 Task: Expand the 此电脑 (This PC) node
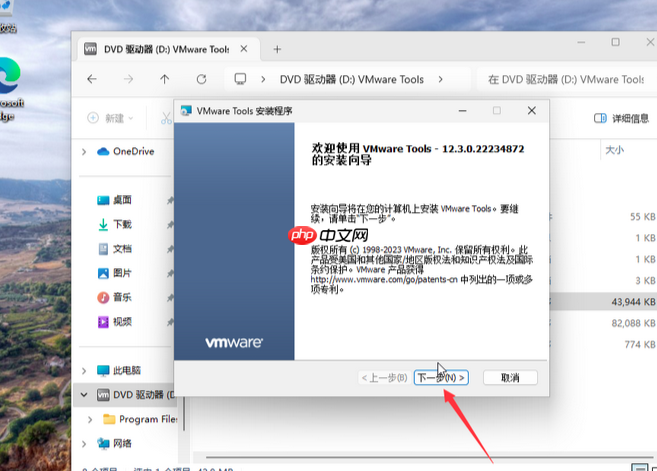(x=84, y=371)
